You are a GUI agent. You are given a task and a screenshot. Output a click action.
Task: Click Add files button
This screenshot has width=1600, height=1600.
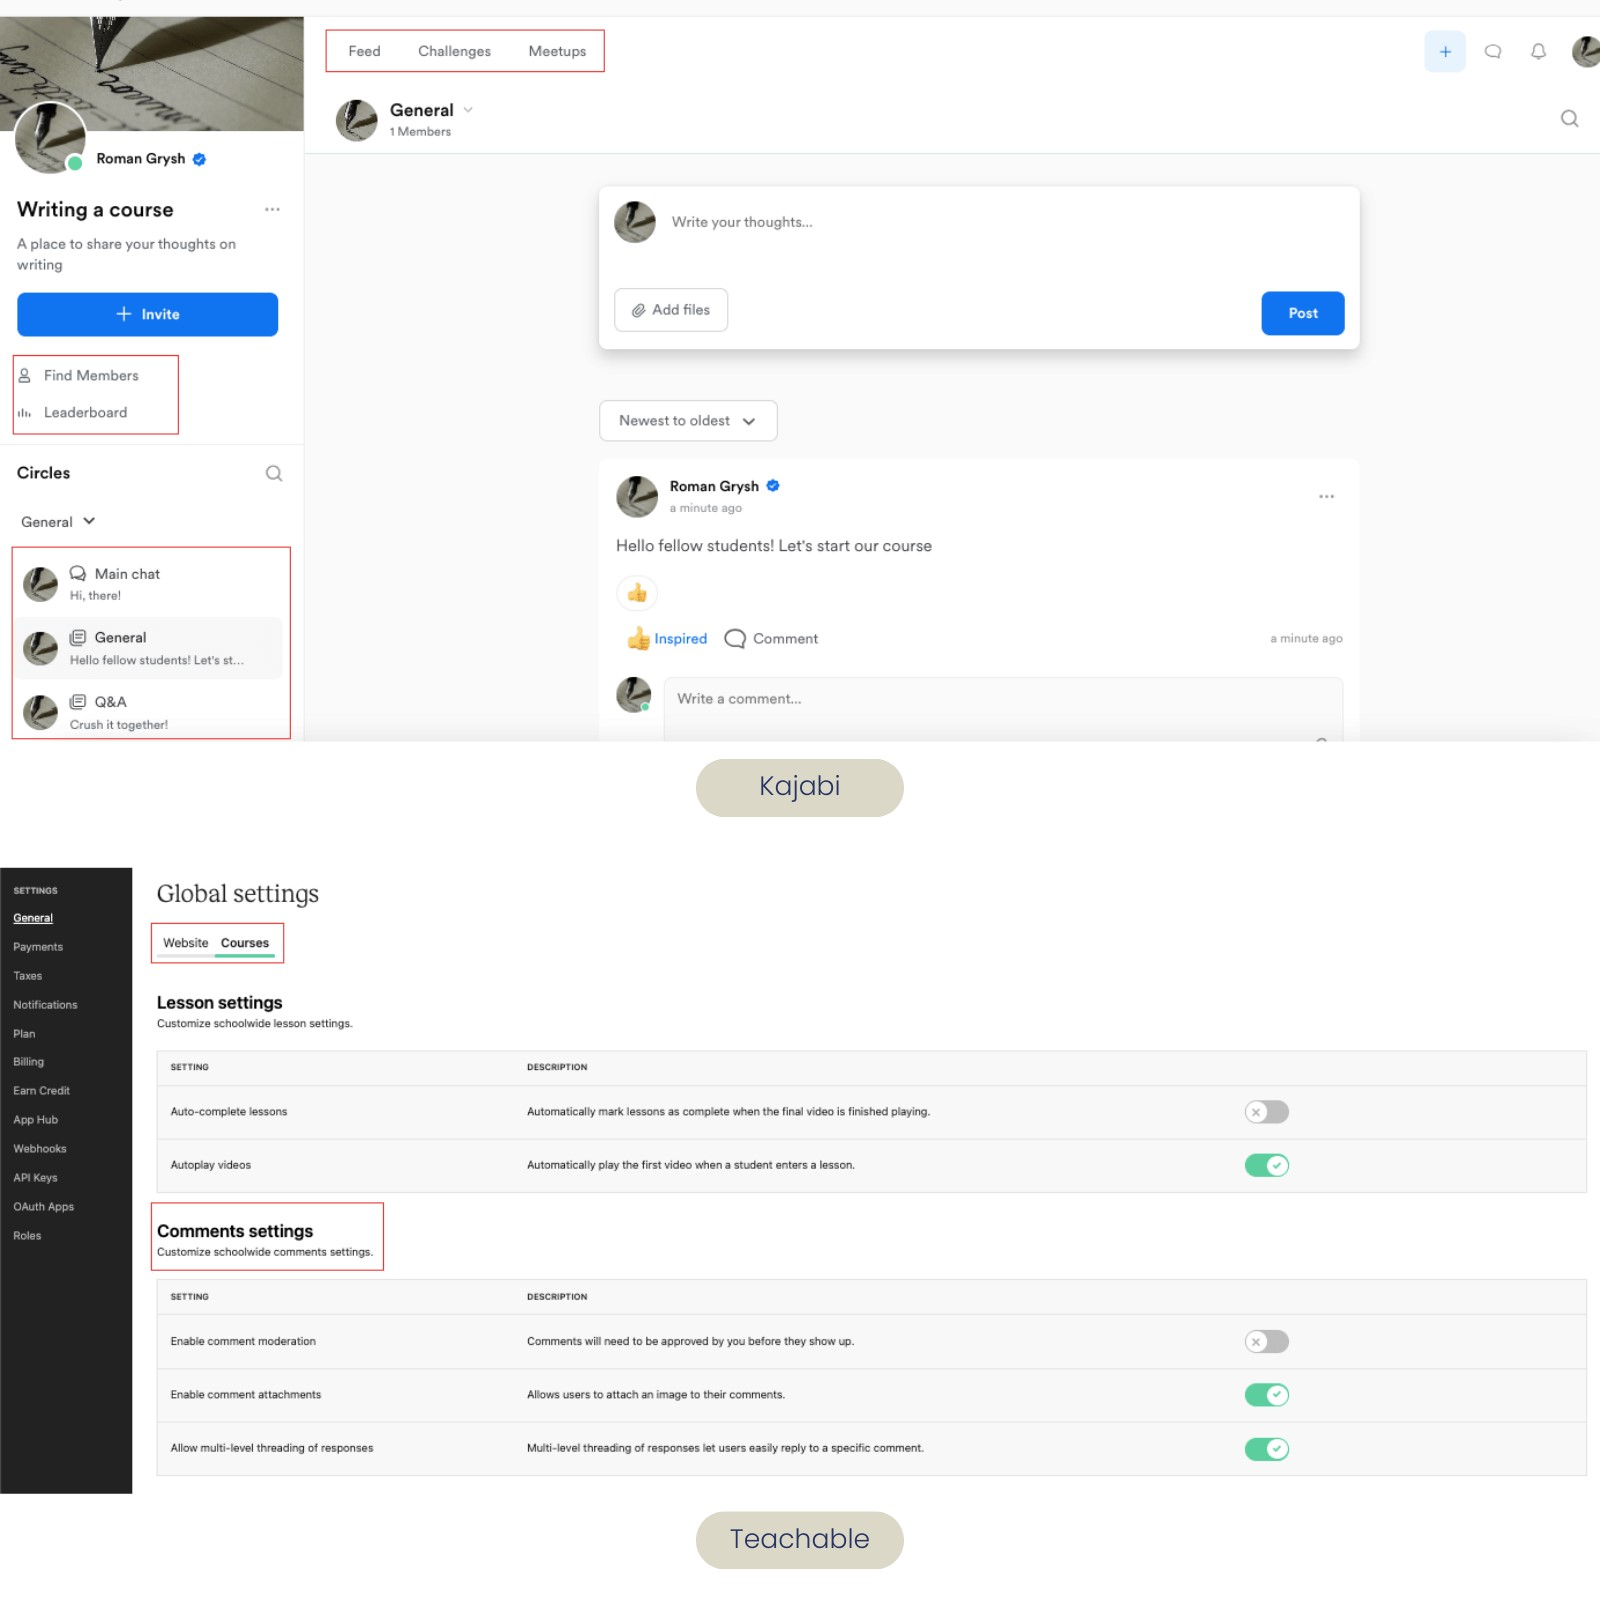[670, 310]
